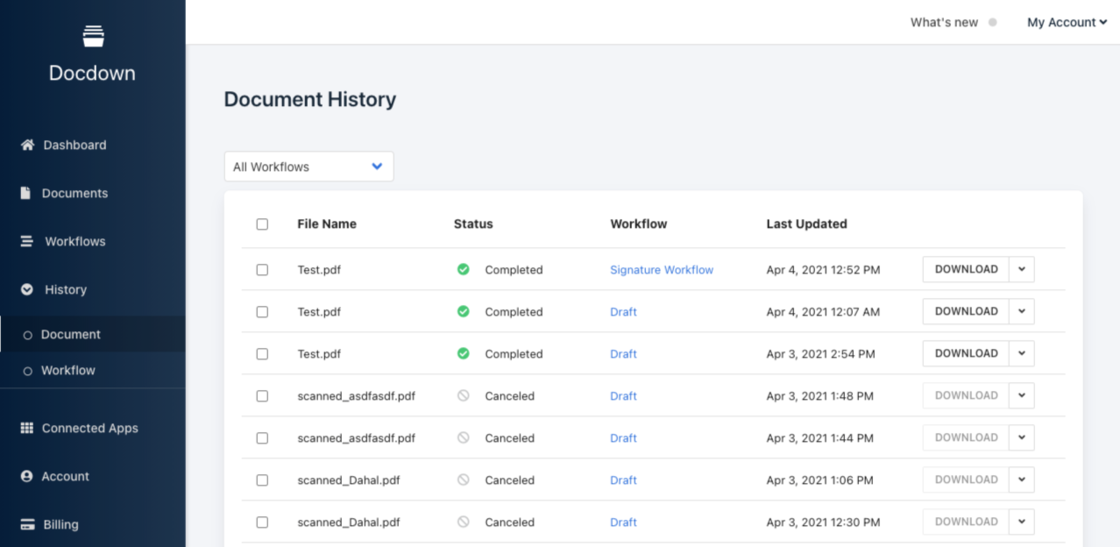Click the Signature Workflow link

[x=661, y=270]
